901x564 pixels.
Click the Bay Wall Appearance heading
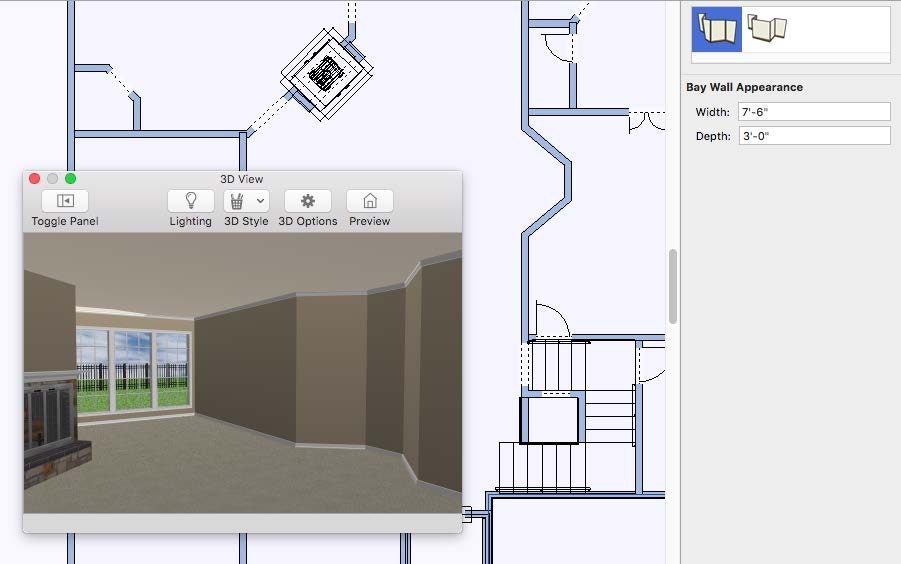744,87
